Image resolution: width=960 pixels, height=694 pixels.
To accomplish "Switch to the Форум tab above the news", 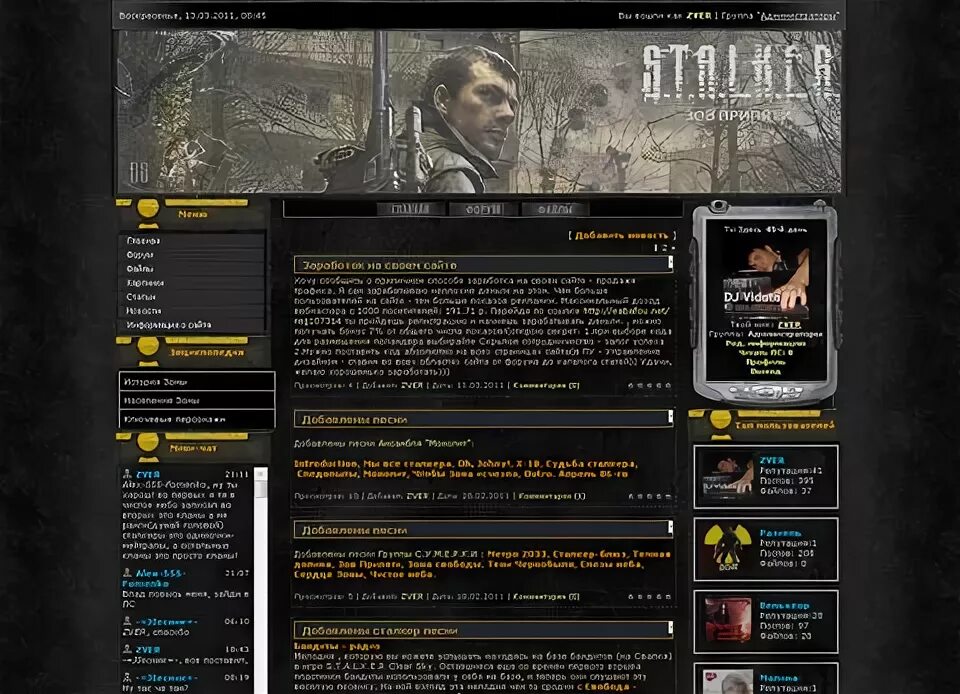I will 483,209.
